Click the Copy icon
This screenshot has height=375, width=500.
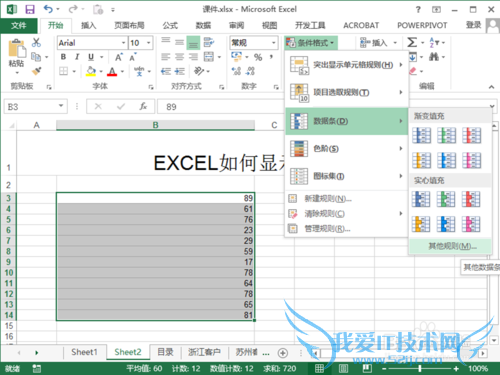coord(36,57)
